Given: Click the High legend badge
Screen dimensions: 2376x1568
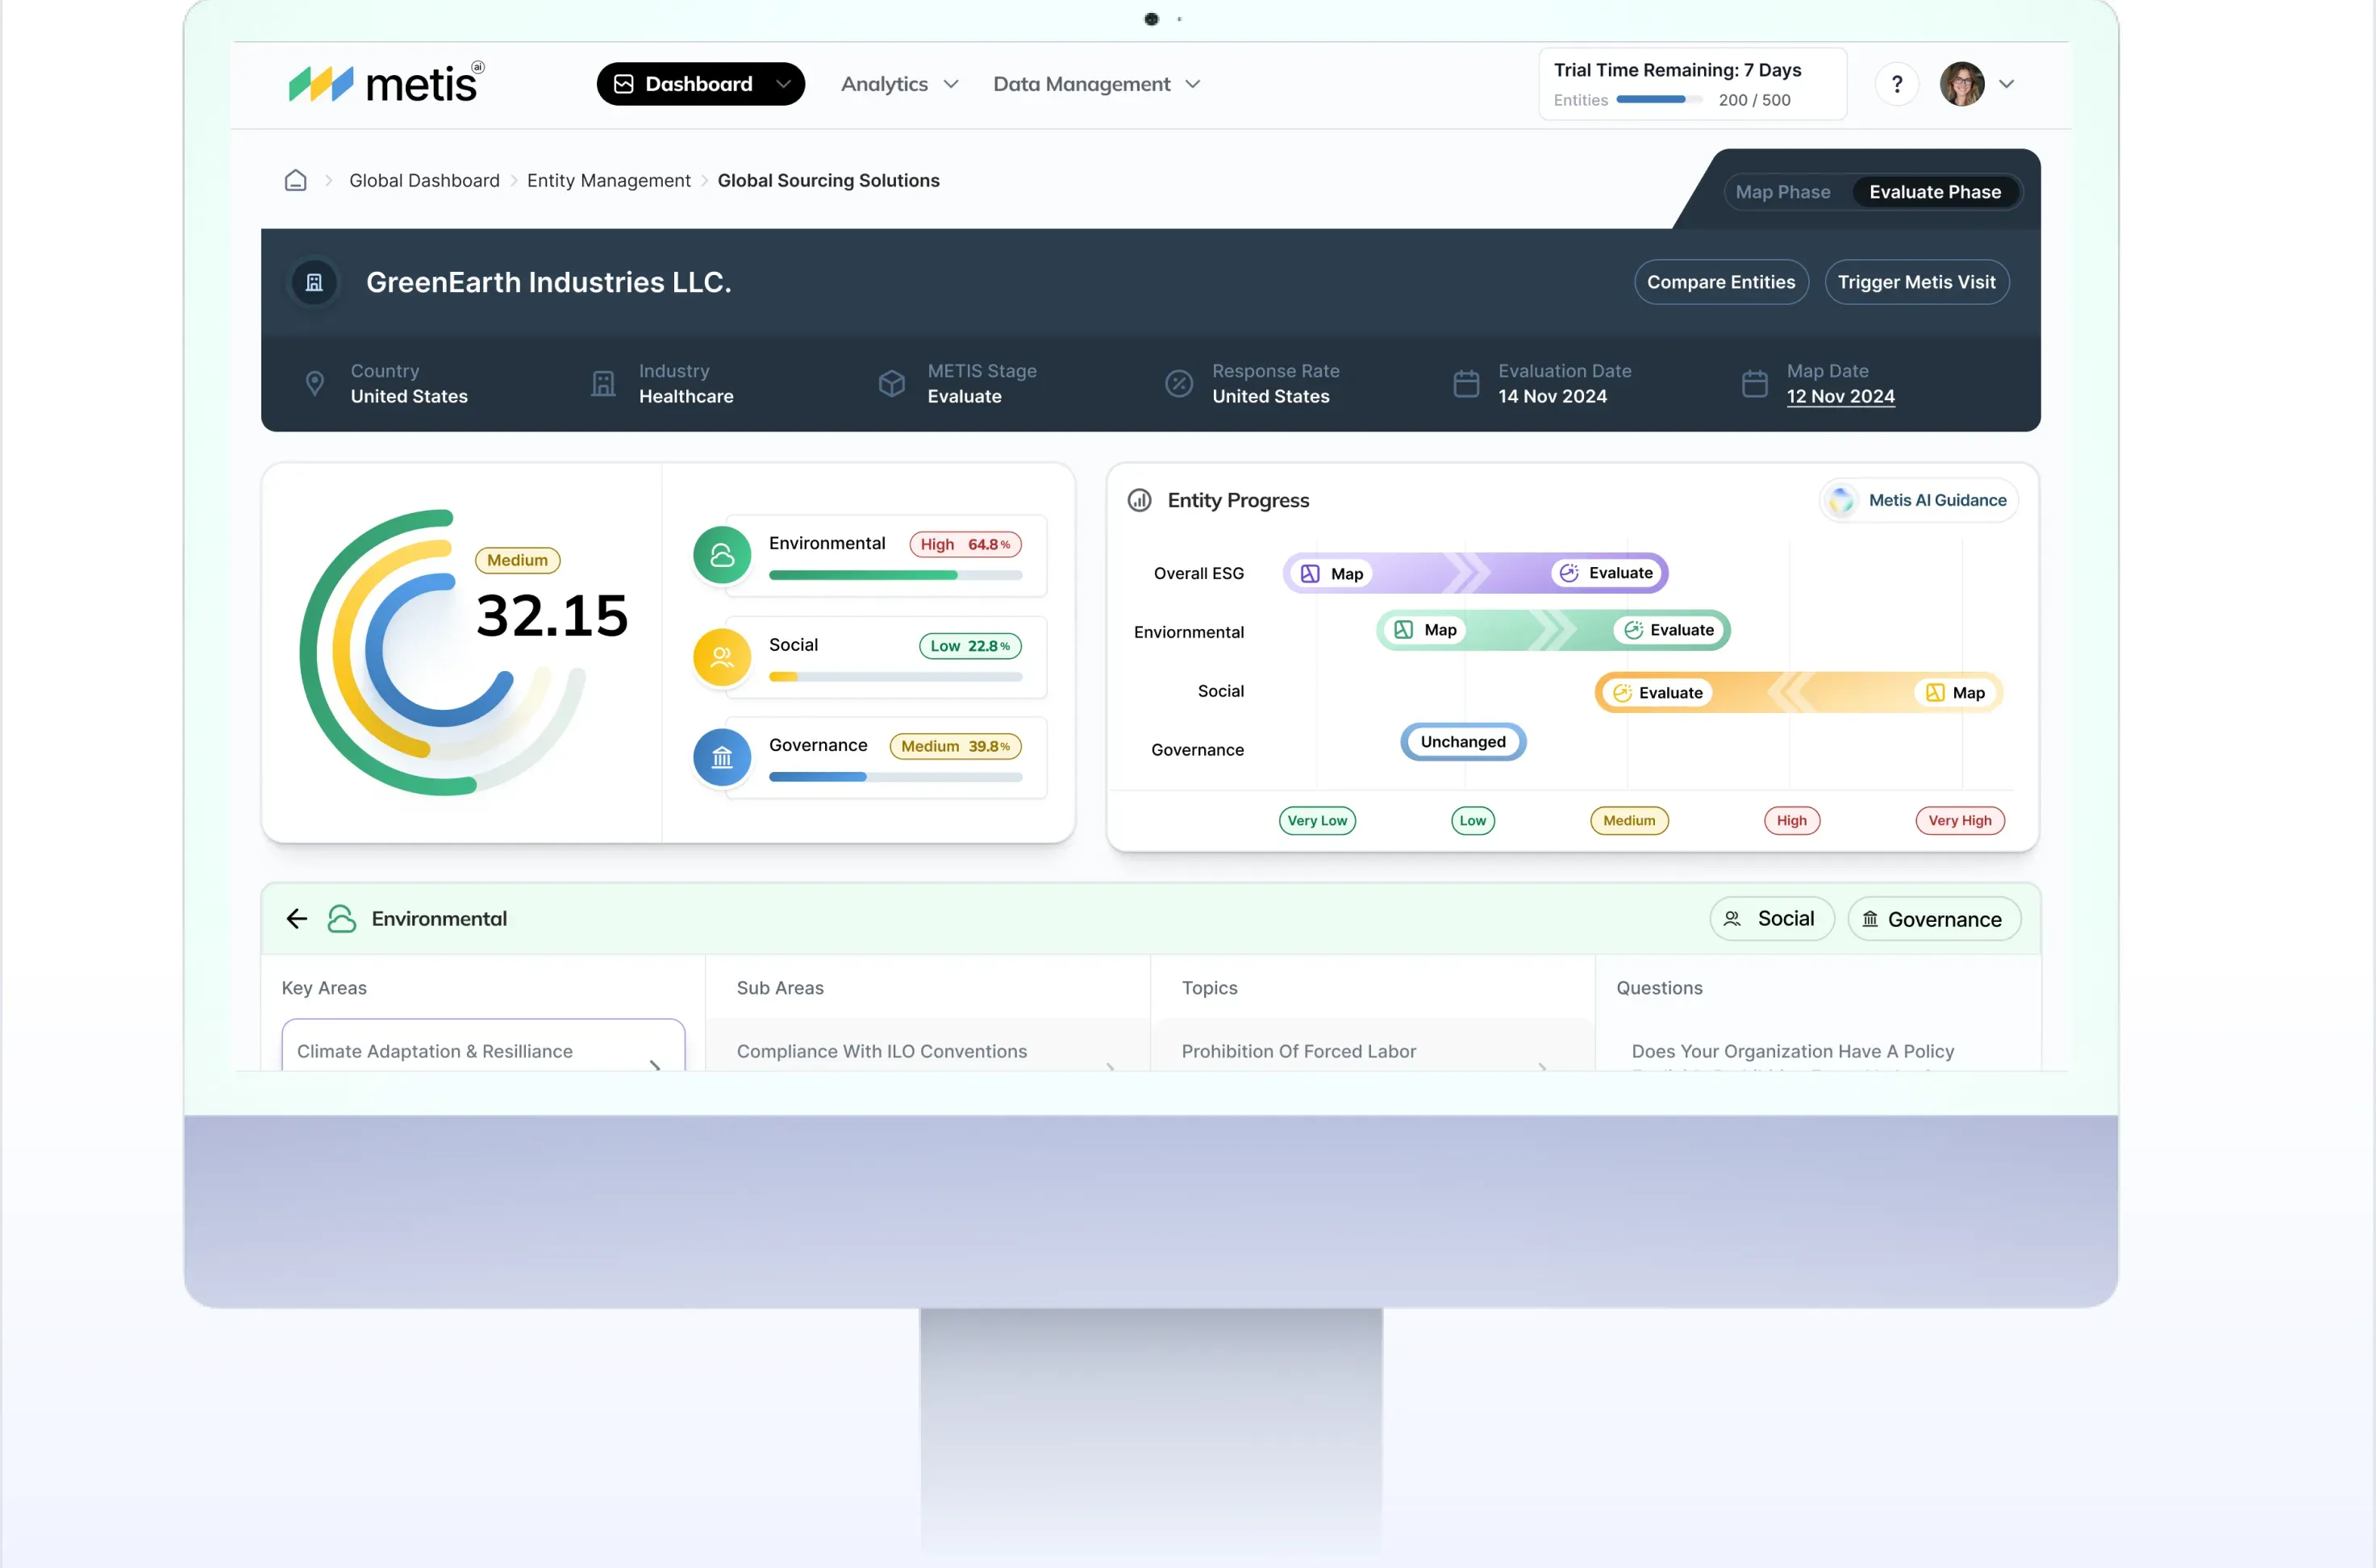Looking at the screenshot, I should coord(1791,820).
